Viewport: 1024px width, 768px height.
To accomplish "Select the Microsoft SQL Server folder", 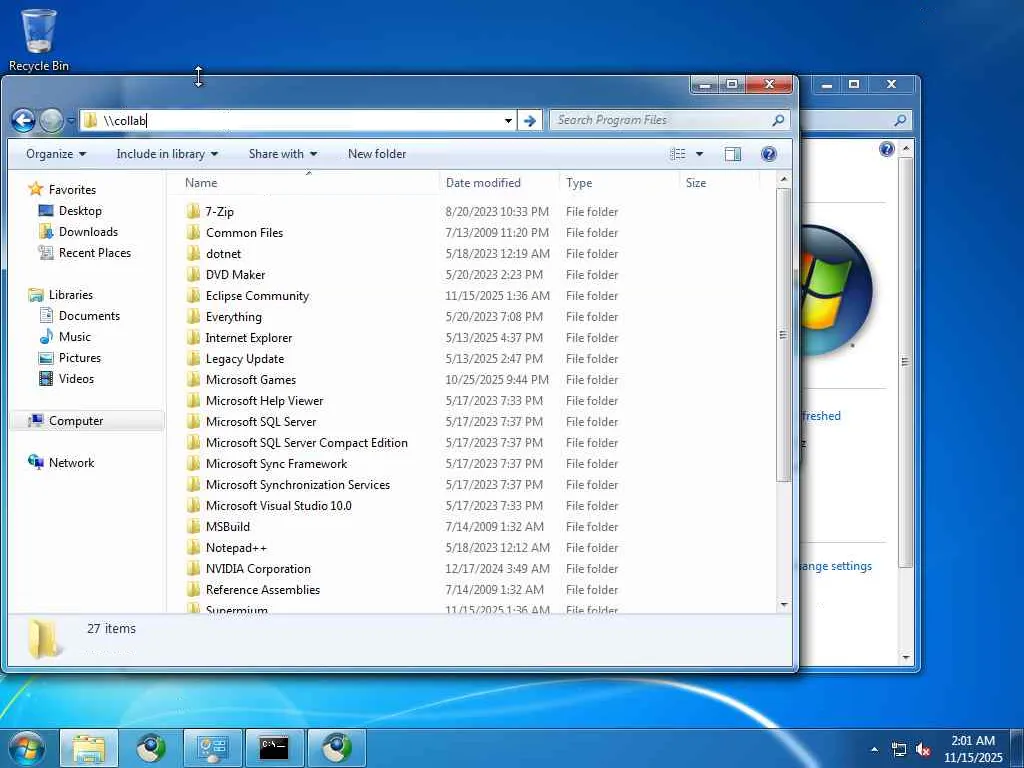I will (x=470, y=421).
